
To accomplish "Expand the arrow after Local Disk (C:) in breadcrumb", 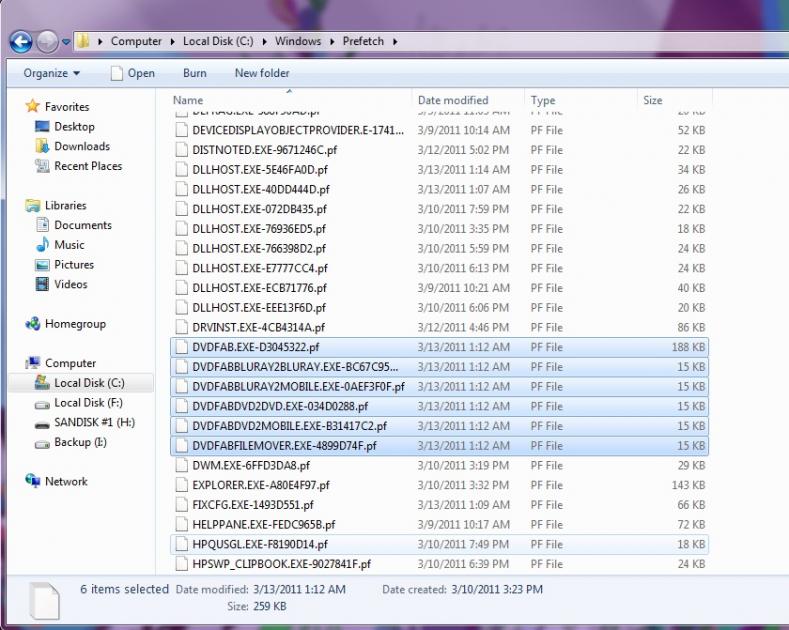I will [x=264, y=41].
